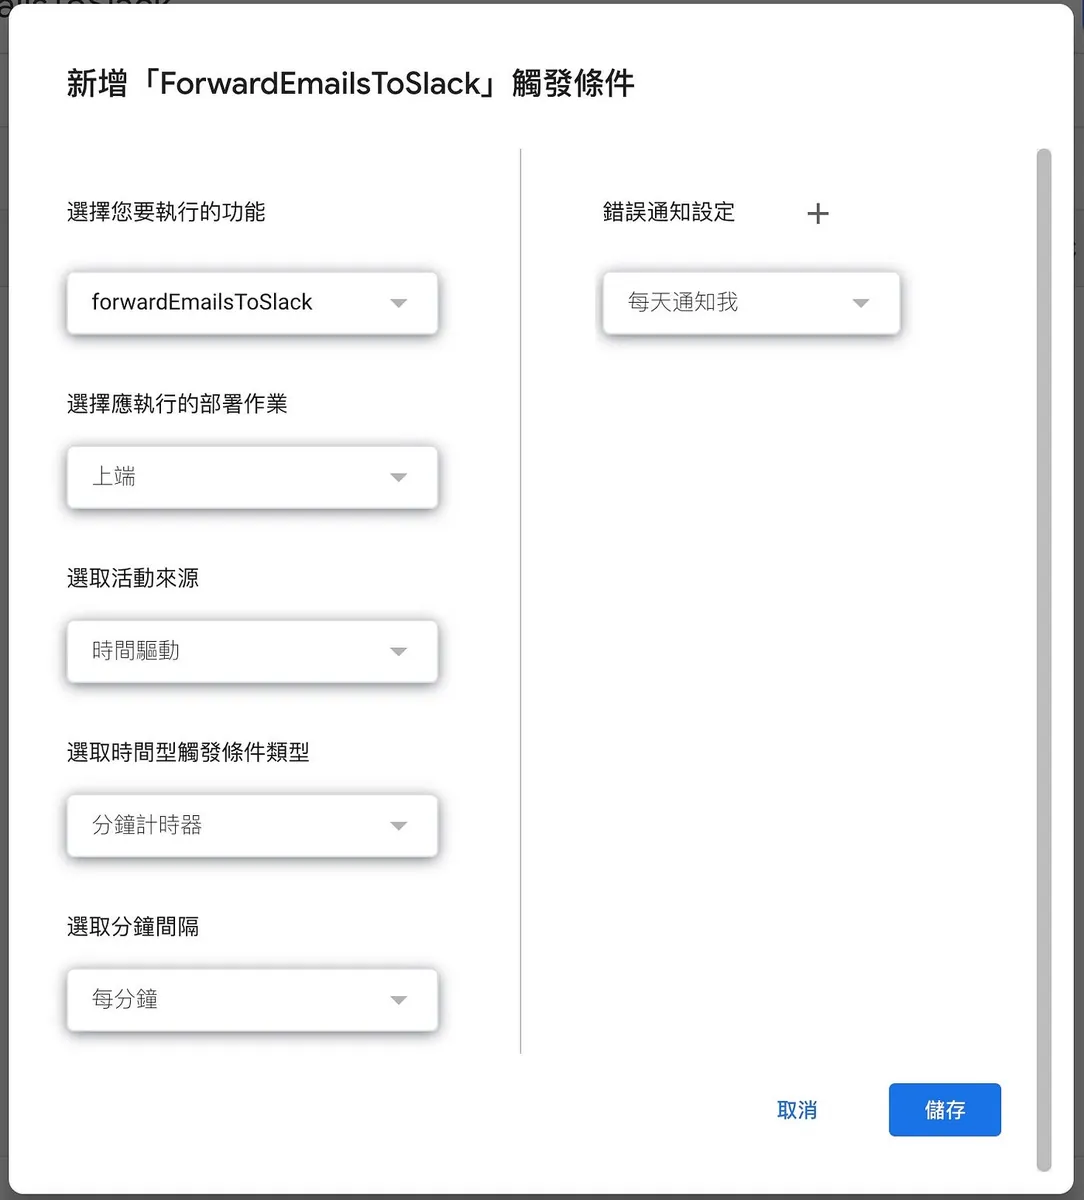Click the 選取分鐘間隔 field label
1084x1200 pixels.
coord(133,927)
